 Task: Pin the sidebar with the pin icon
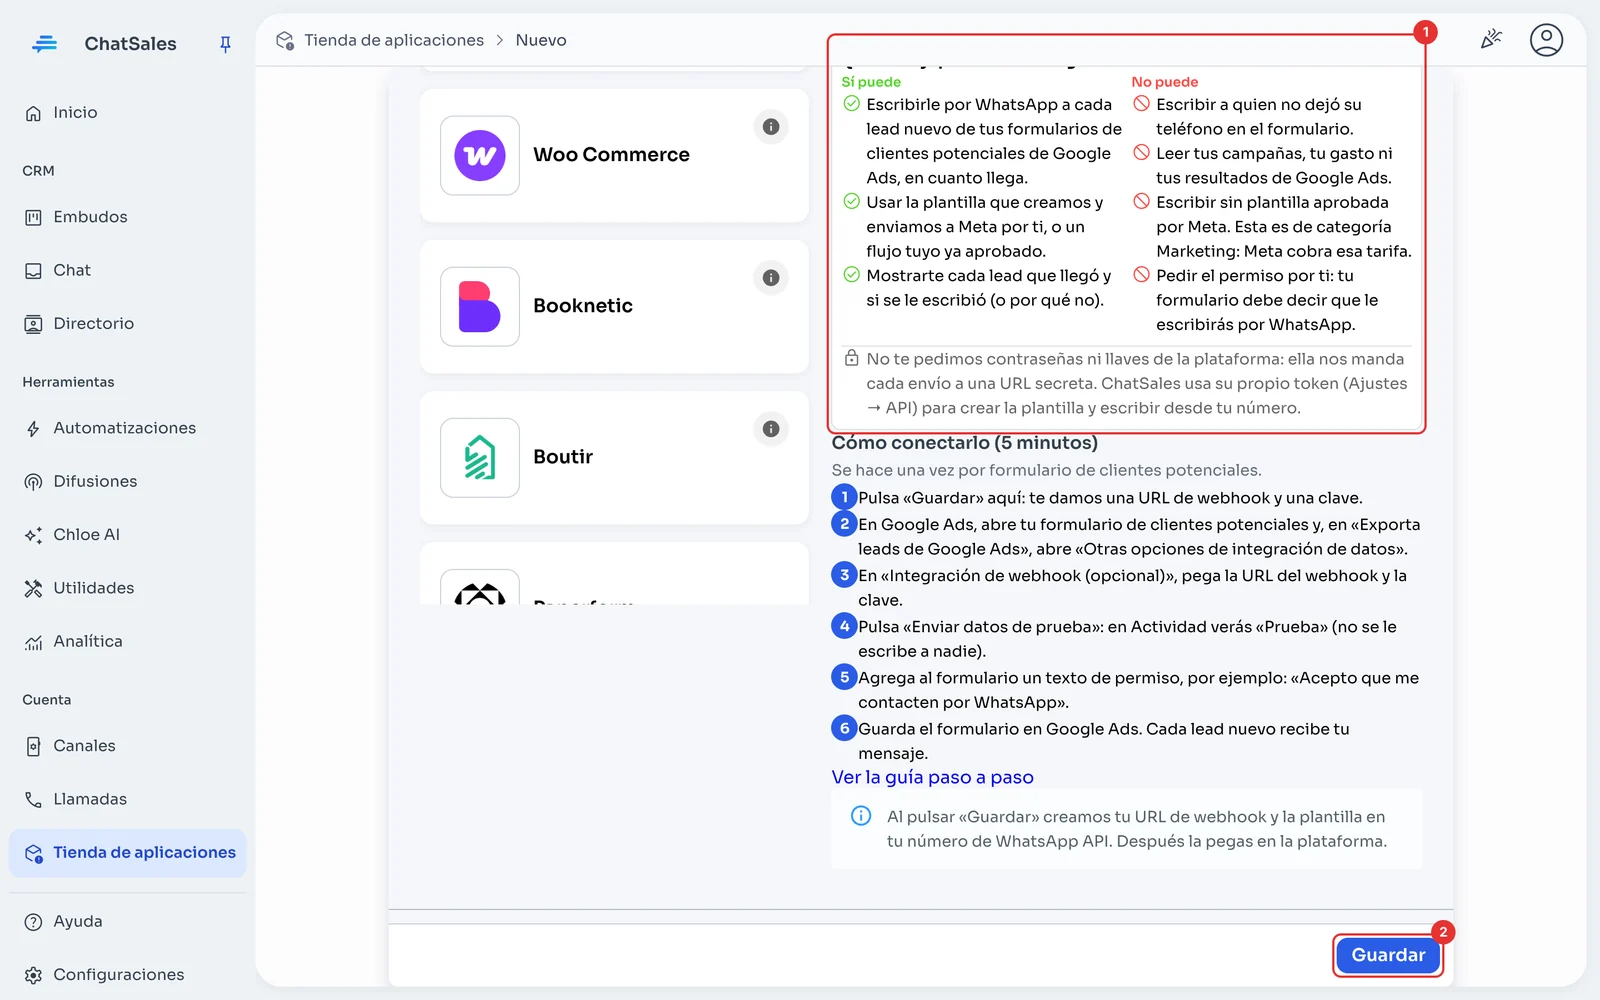[x=225, y=44]
